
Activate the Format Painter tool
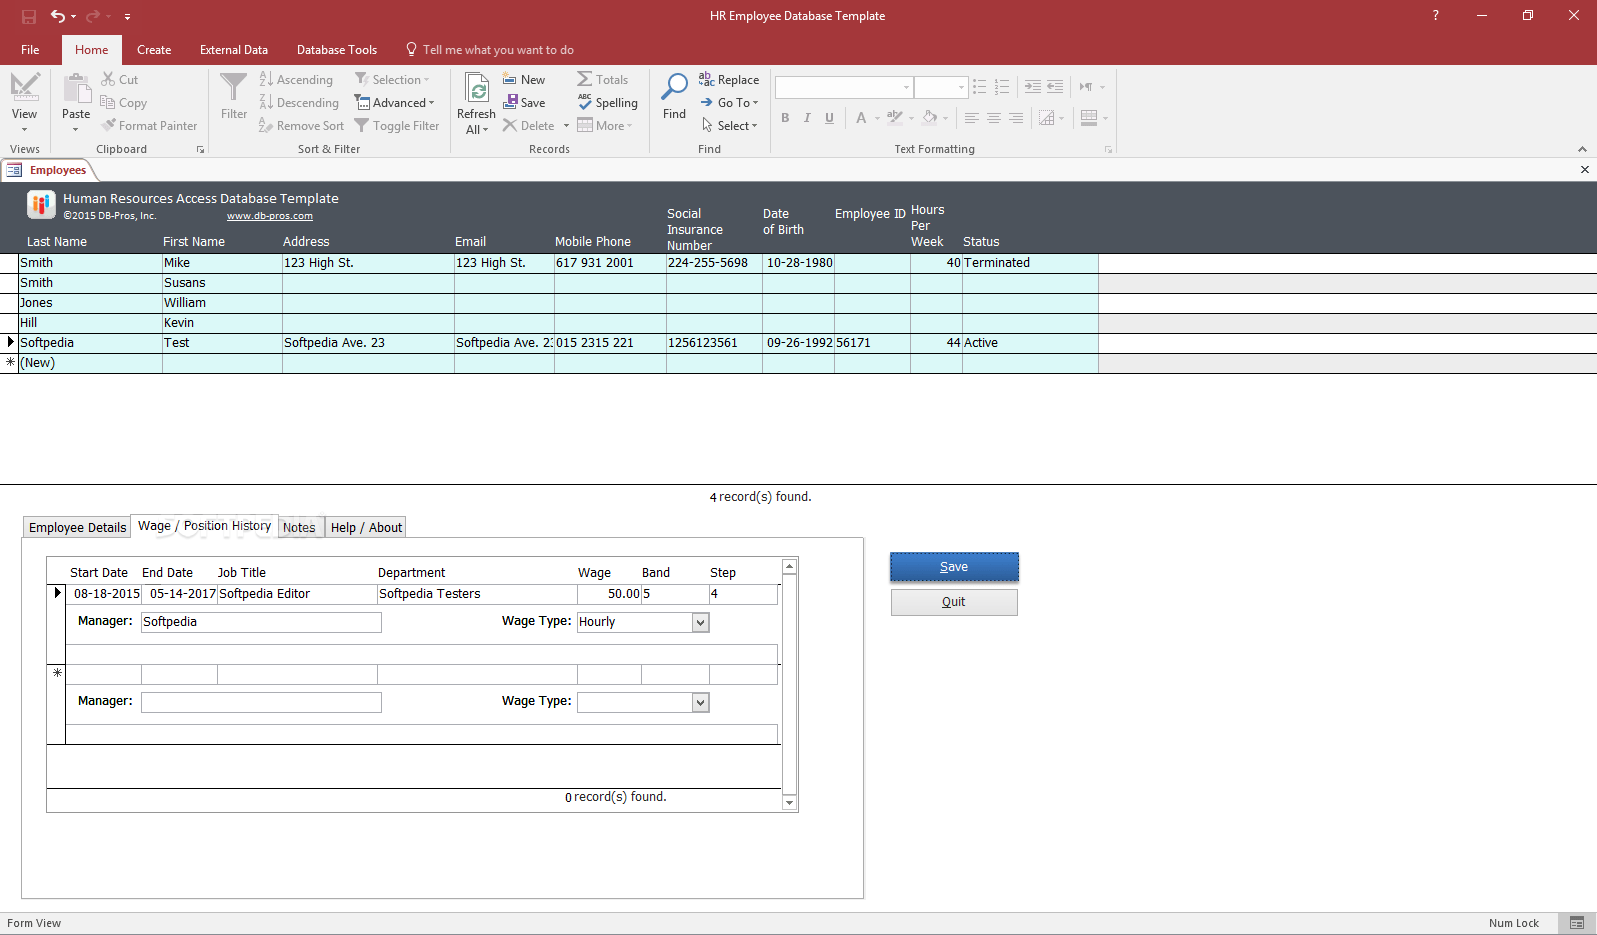tap(149, 125)
